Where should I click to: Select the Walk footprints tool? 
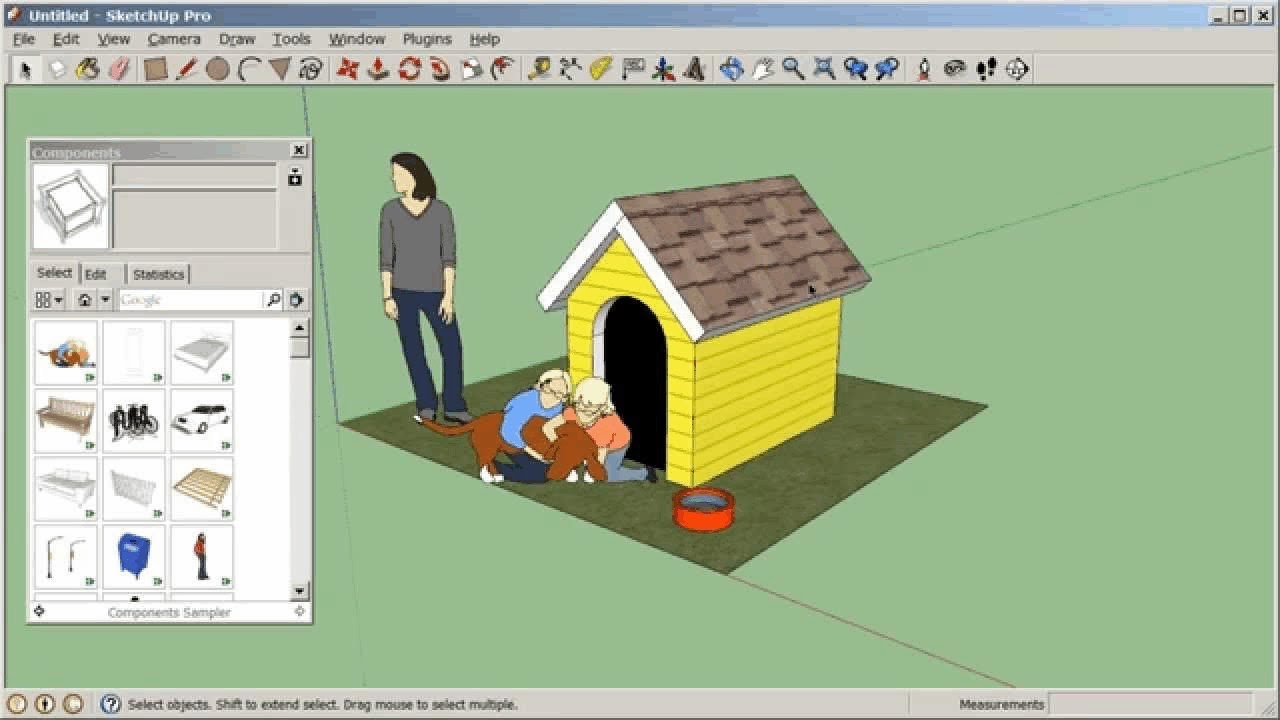click(x=986, y=69)
